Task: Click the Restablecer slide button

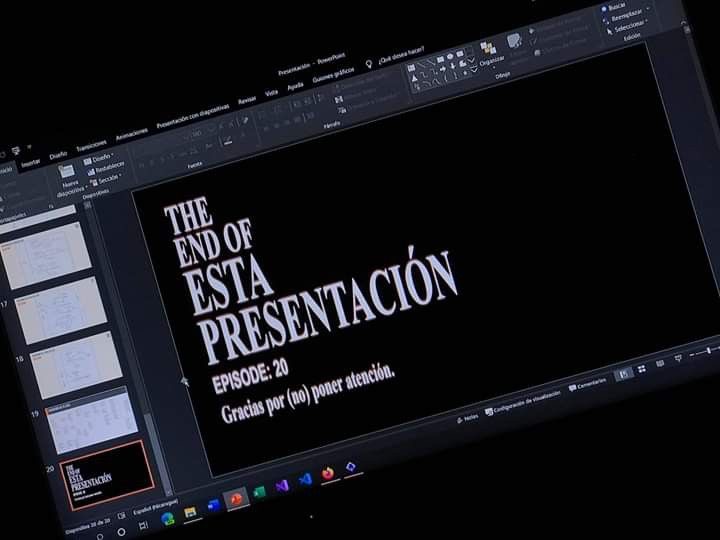Action: [x=105, y=168]
